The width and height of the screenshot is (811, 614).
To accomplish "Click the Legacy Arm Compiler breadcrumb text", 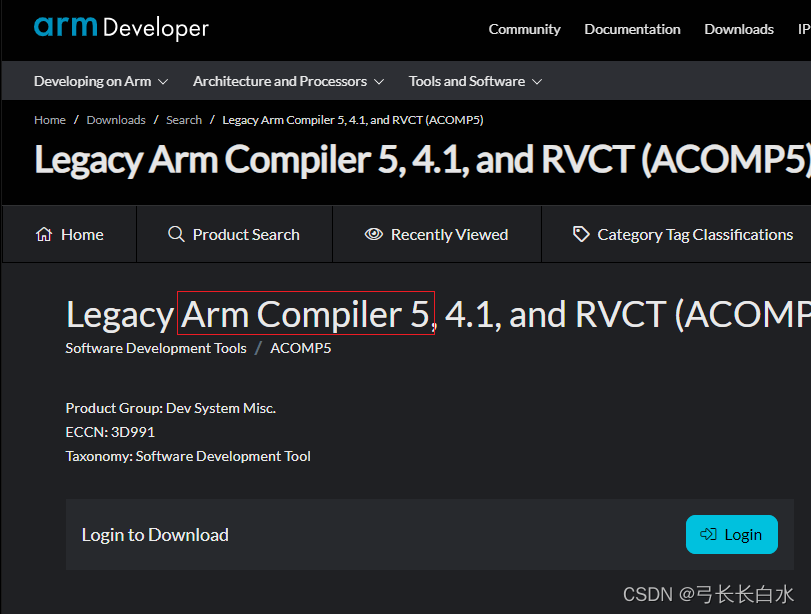I will [x=353, y=120].
